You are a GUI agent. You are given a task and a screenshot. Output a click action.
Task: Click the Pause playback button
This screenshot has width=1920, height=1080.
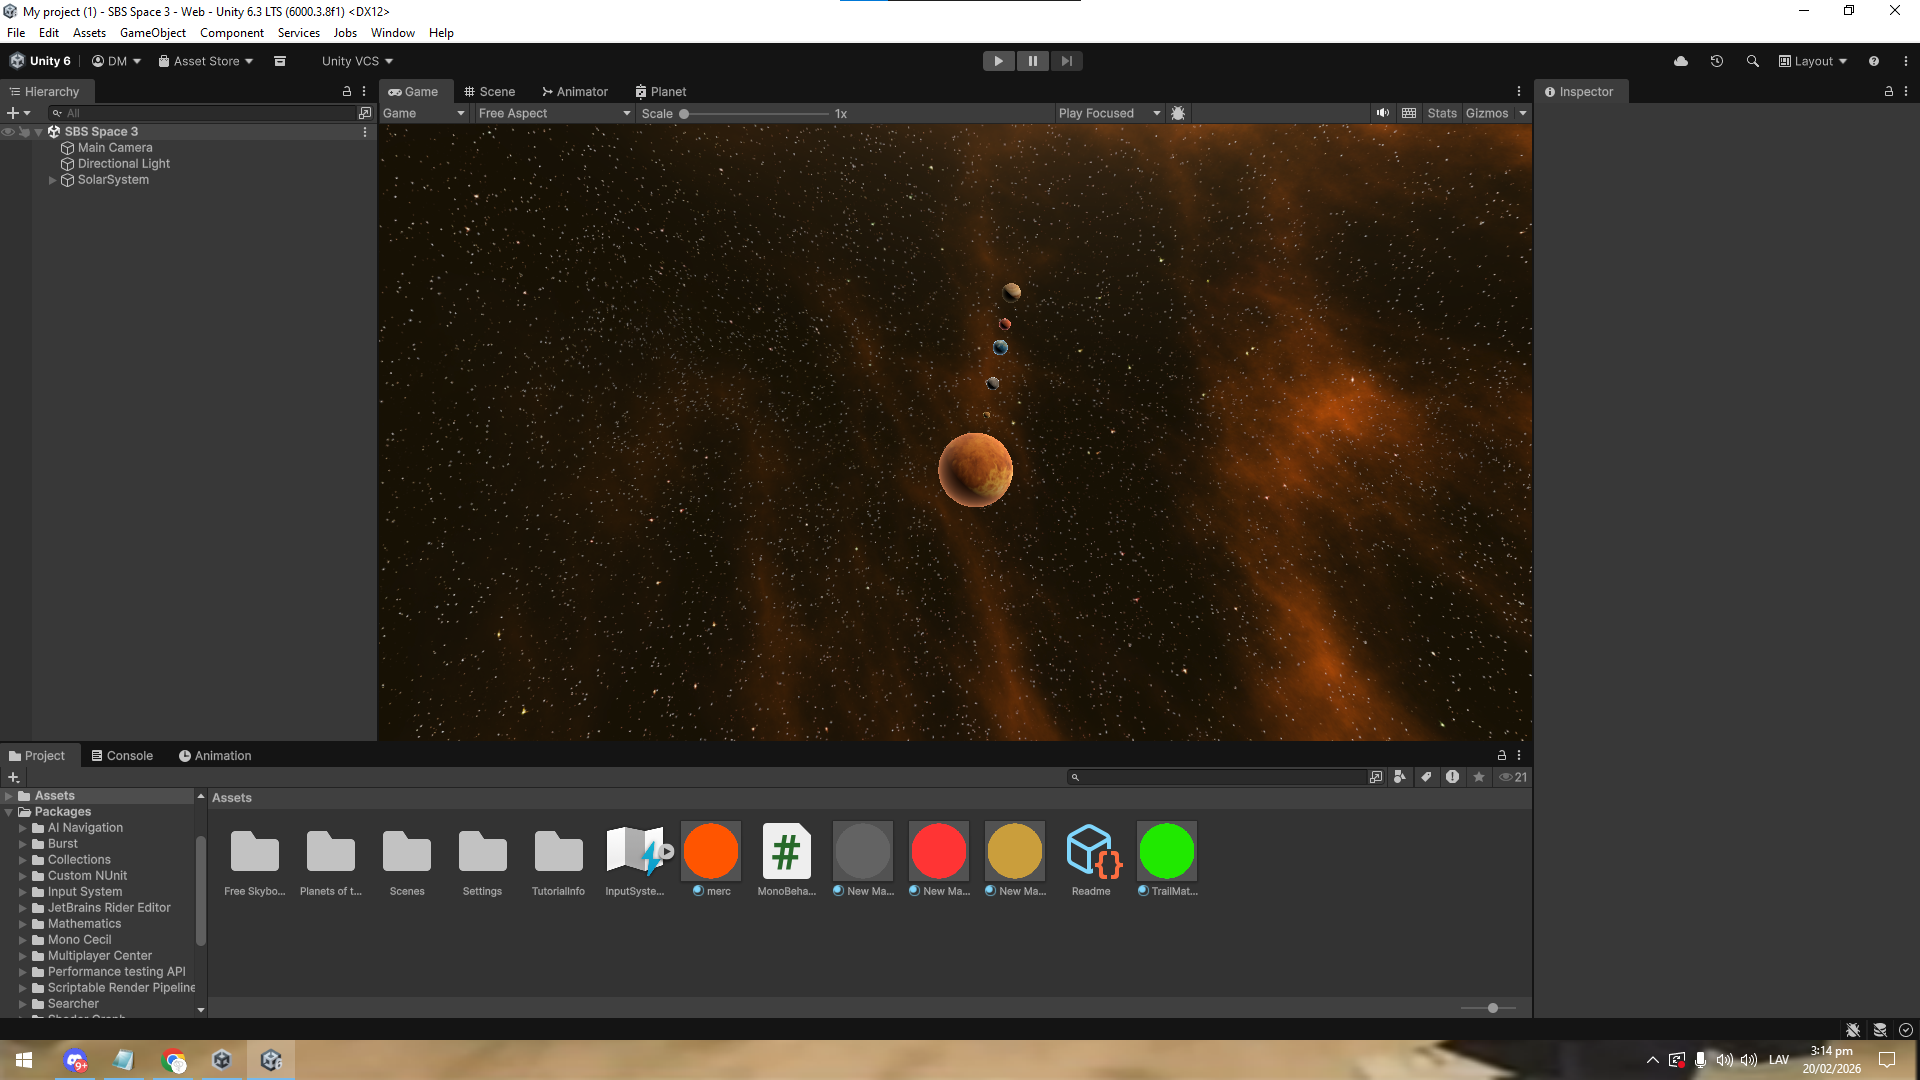click(1032, 61)
